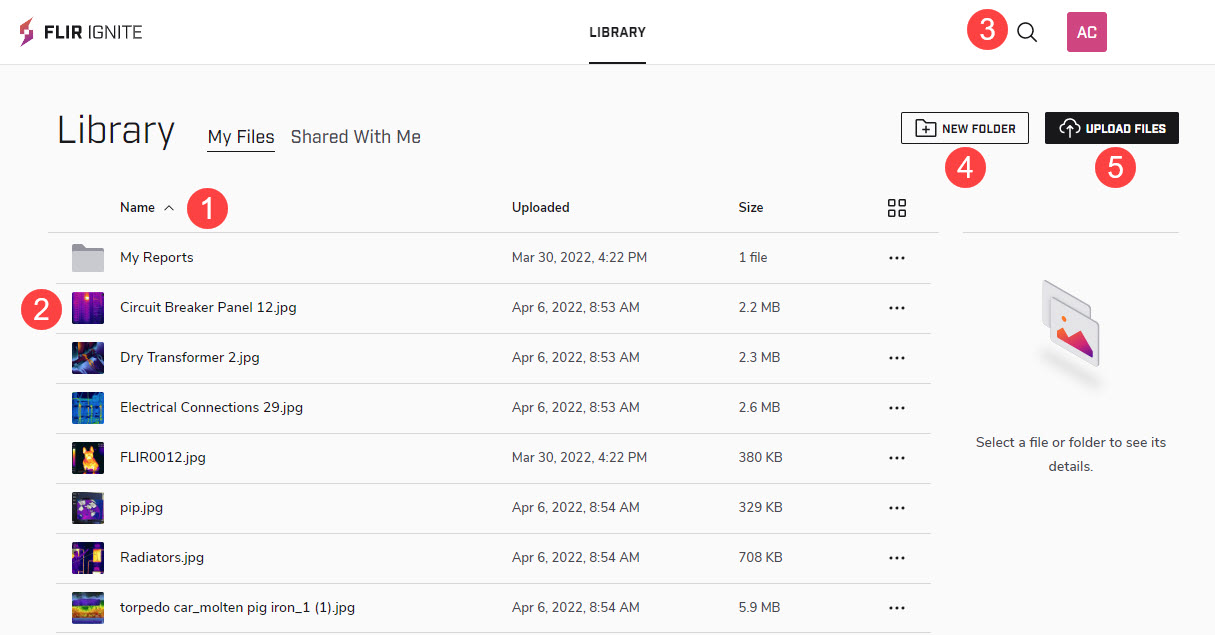Open more options for Dry Transformer 2.jpg
The image size is (1215, 635).
click(x=897, y=358)
